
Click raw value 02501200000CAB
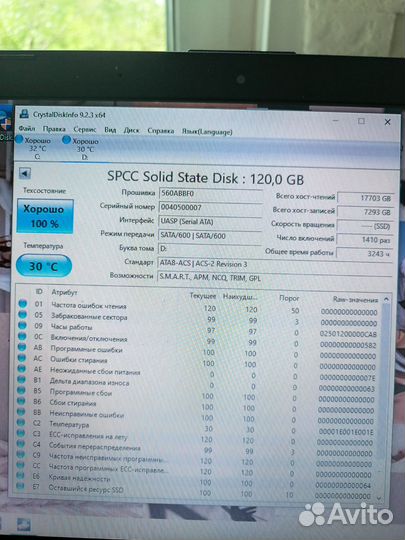point(348,334)
